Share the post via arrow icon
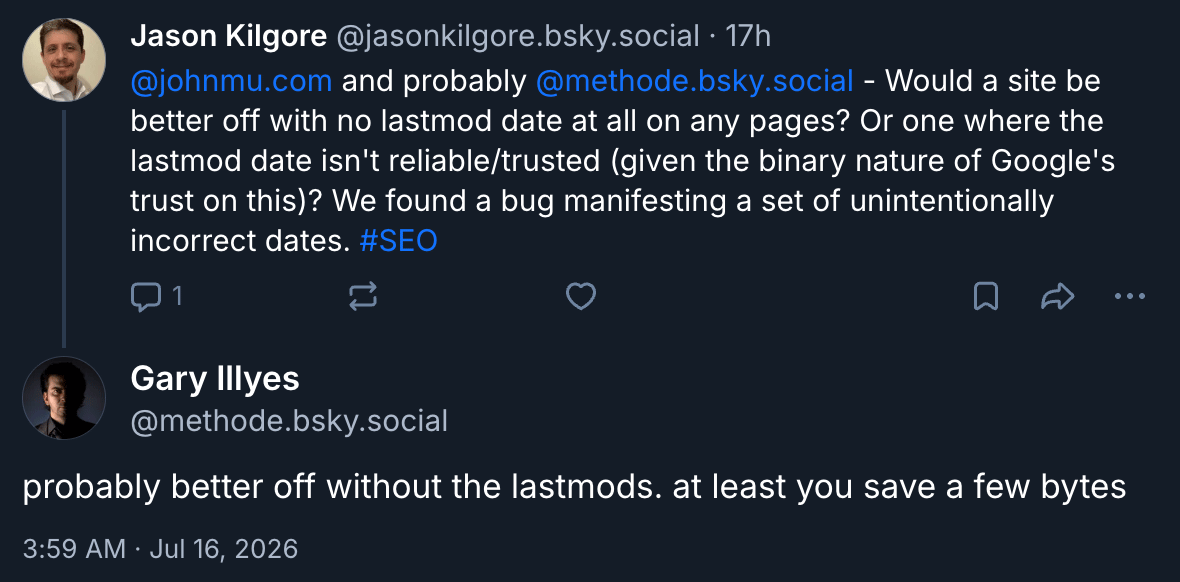Image resolution: width=1180 pixels, height=582 pixels. 1057,297
